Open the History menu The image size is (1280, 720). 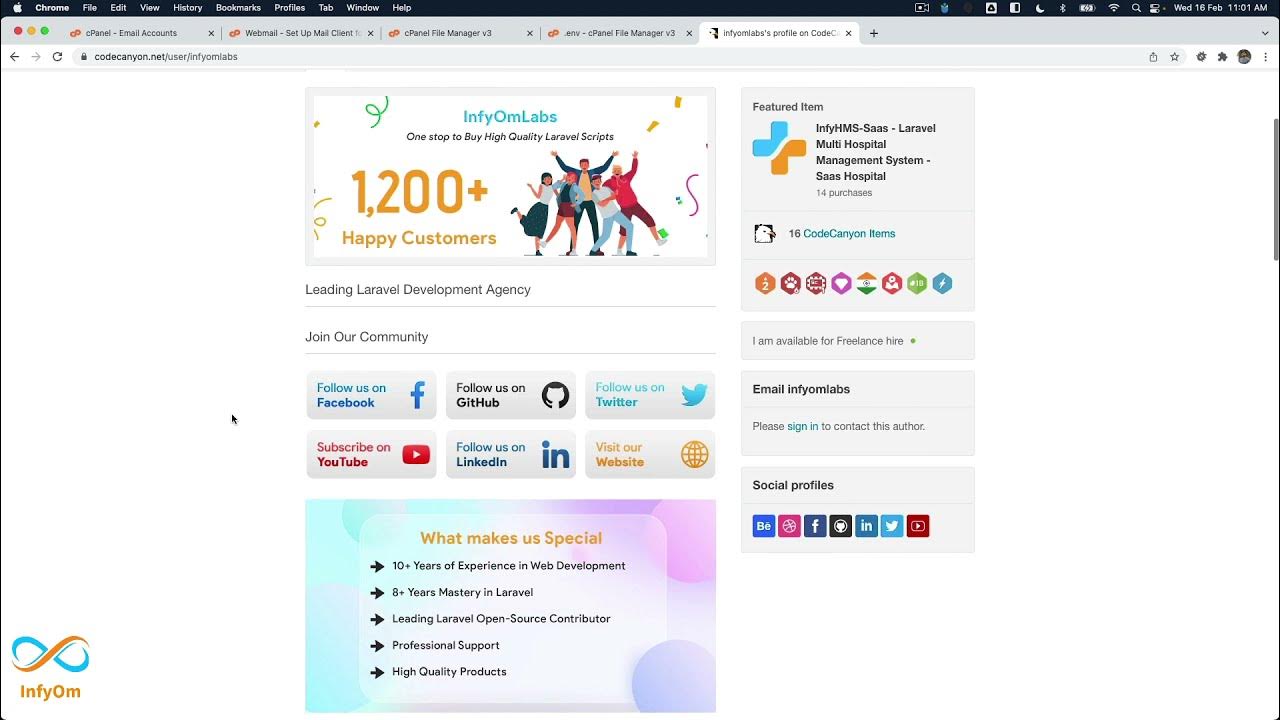click(187, 8)
